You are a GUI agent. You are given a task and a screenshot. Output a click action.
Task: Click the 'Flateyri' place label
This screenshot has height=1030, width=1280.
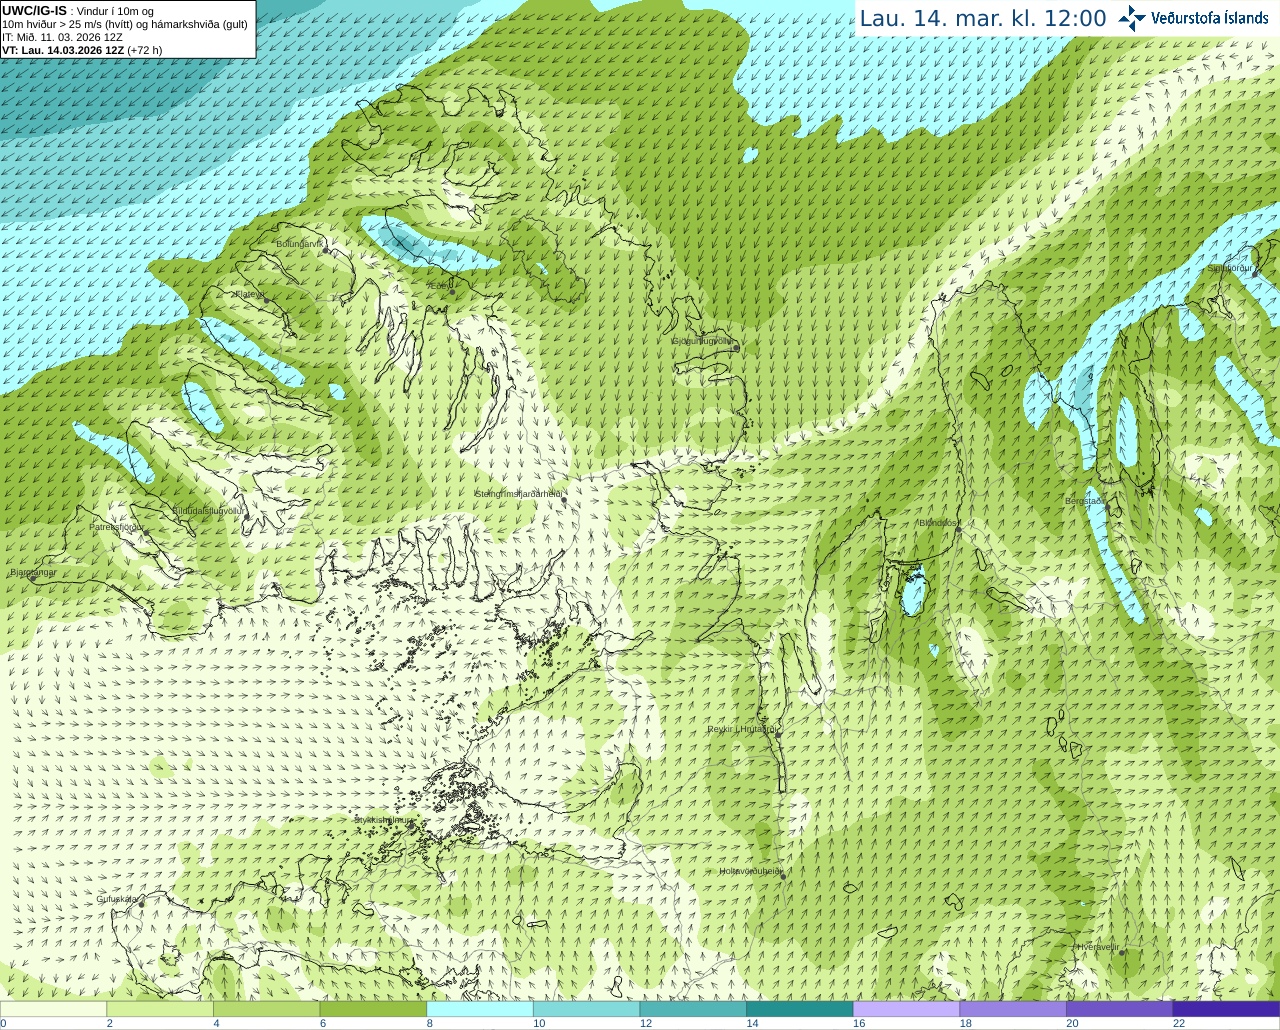pyautogui.click(x=248, y=294)
